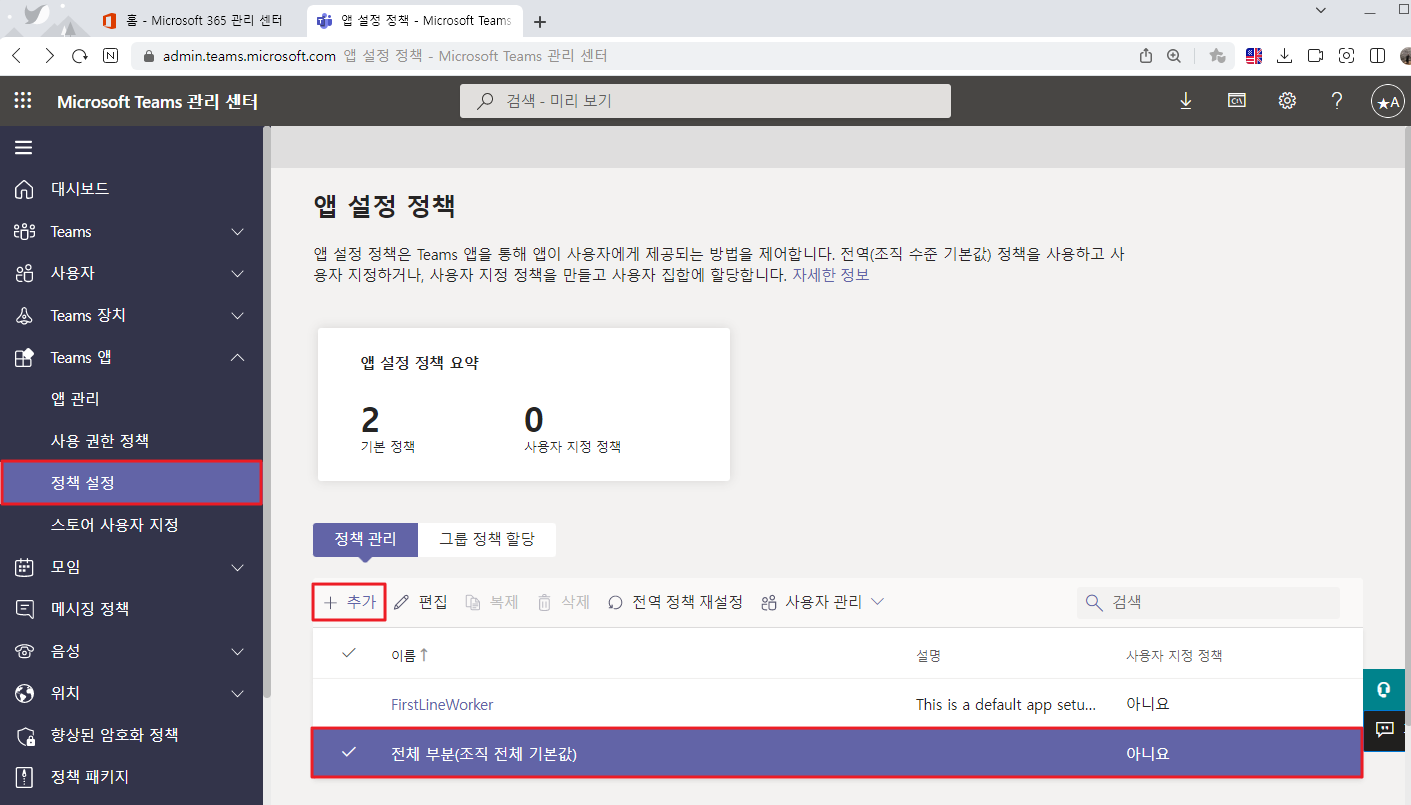Expand the Teams menu in sidebar
The width and height of the screenshot is (1411, 805).
237,232
